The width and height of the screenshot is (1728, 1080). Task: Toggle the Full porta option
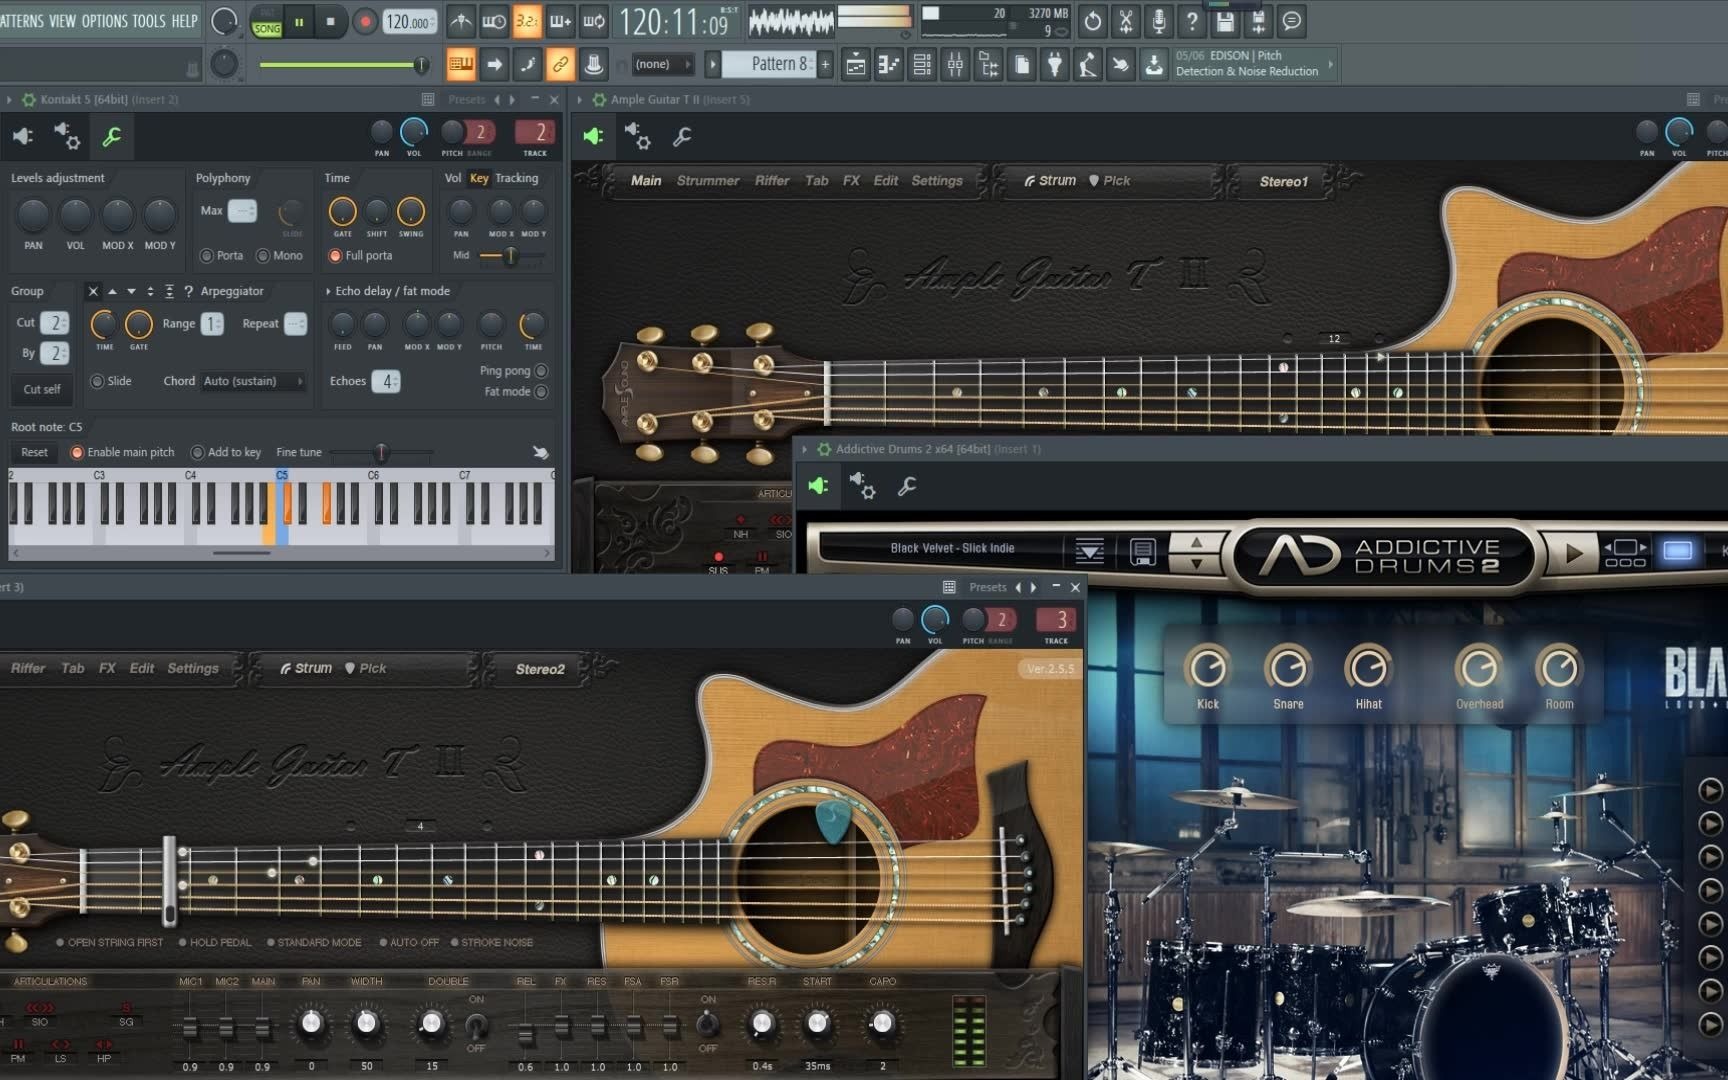[335, 256]
